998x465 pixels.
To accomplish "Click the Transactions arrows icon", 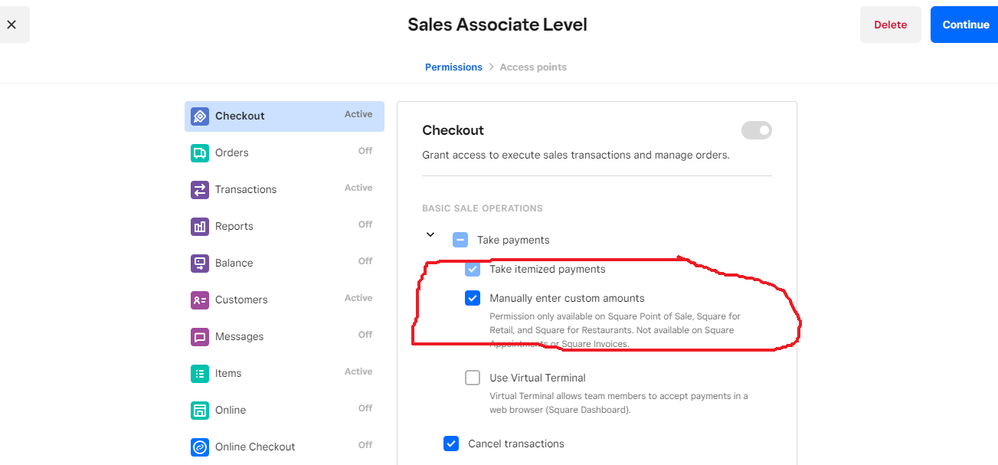I will pos(199,190).
